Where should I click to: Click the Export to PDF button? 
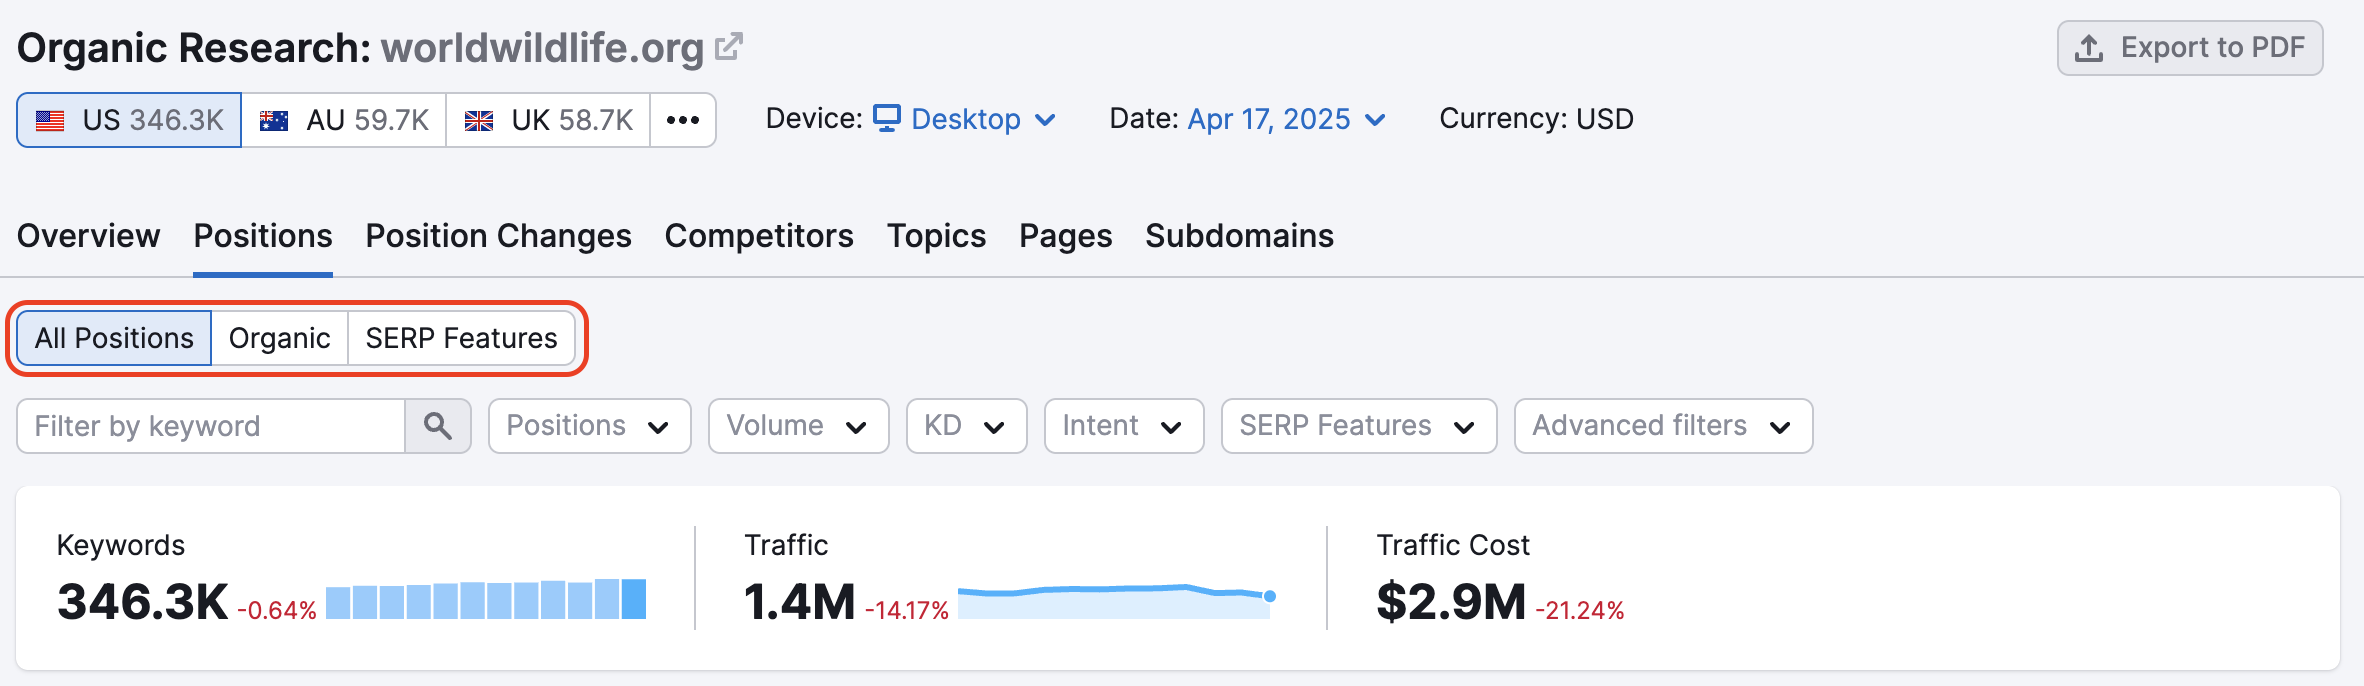2189,48
